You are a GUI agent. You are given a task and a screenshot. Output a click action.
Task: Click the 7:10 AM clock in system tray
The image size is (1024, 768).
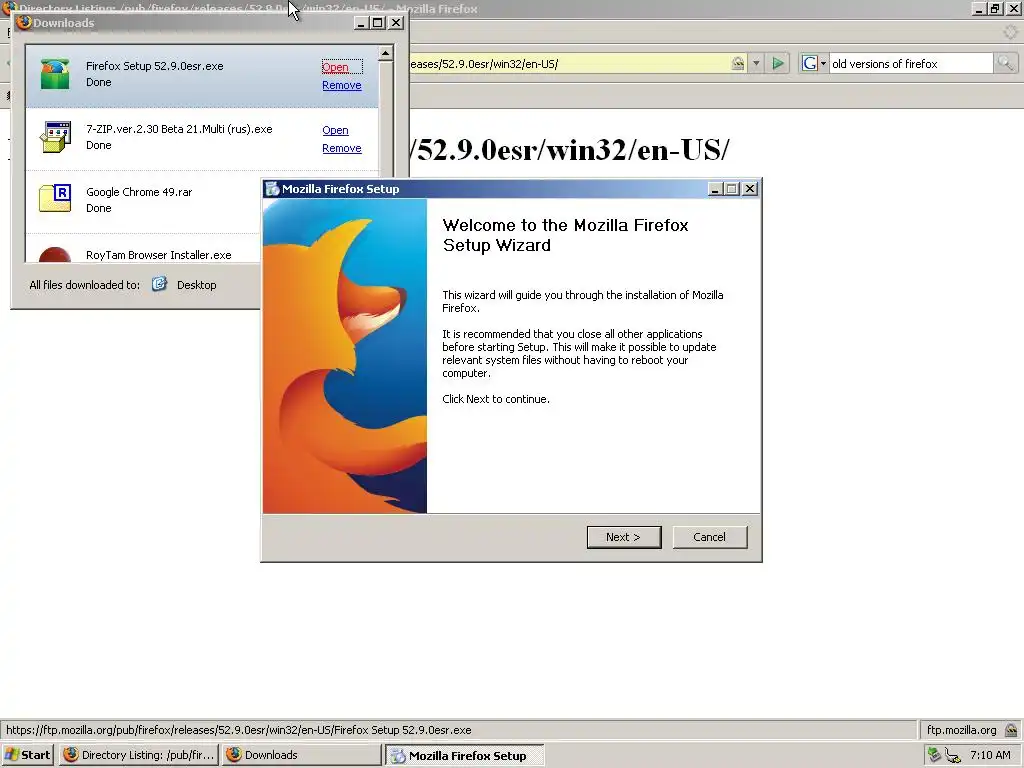(x=990, y=755)
